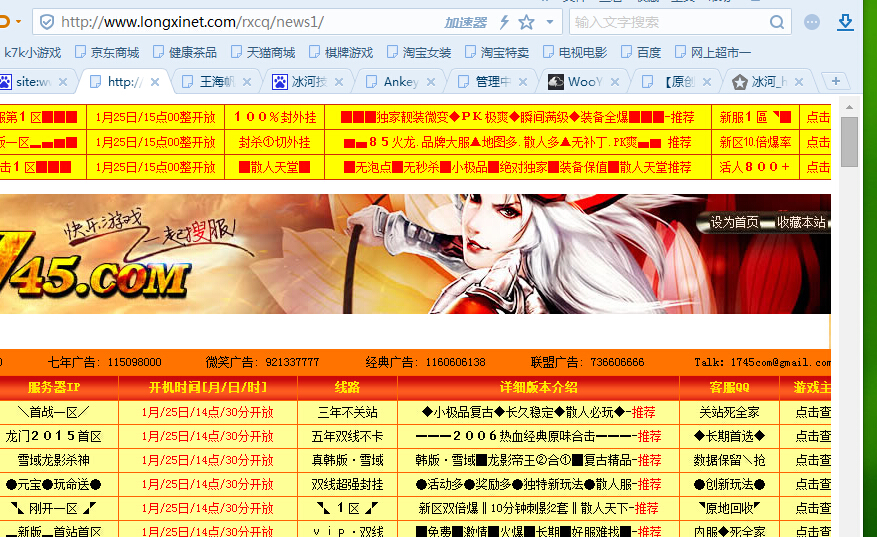Focus the 输入文字搜索 search field
The height and width of the screenshot is (537, 877).
[x=668, y=22]
